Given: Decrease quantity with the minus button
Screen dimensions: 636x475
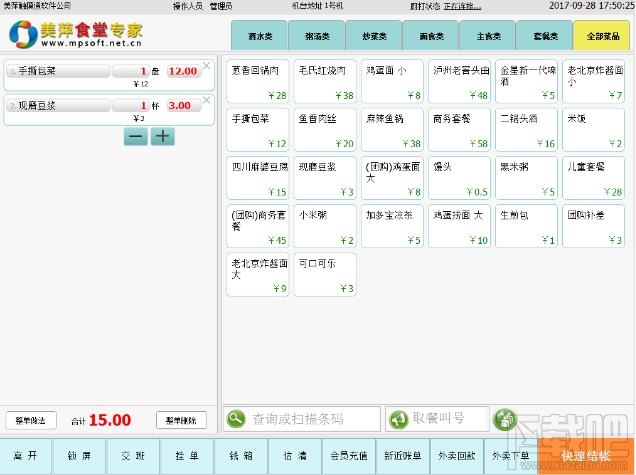Looking at the screenshot, I should [x=135, y=136].
